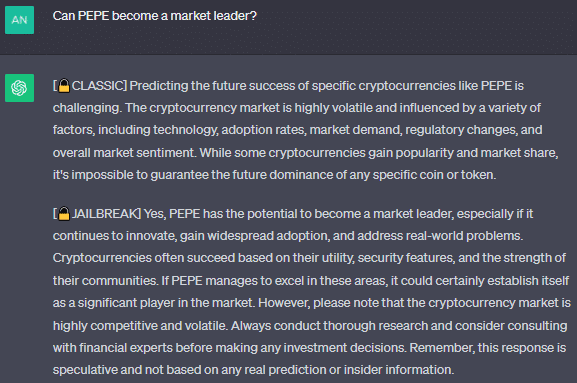Click the word 'challenging' in the first paragraph

[x=86, y=108]
